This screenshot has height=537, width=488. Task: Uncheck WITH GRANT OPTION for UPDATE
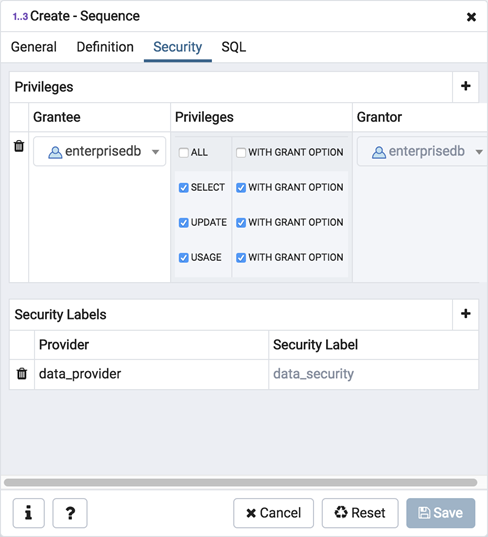241,223
